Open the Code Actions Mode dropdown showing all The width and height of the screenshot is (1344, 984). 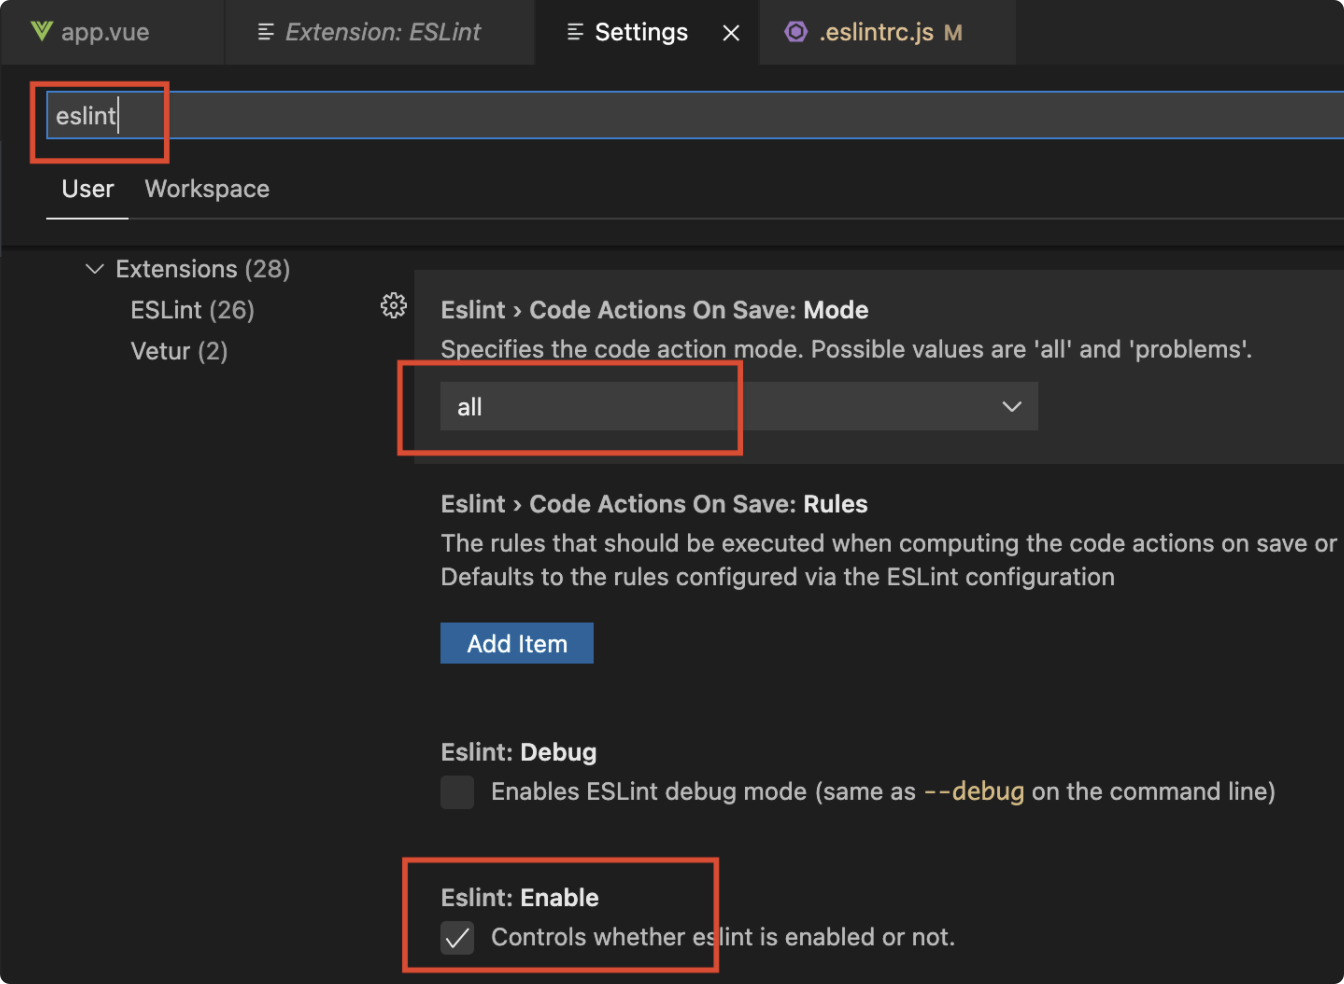739,406
